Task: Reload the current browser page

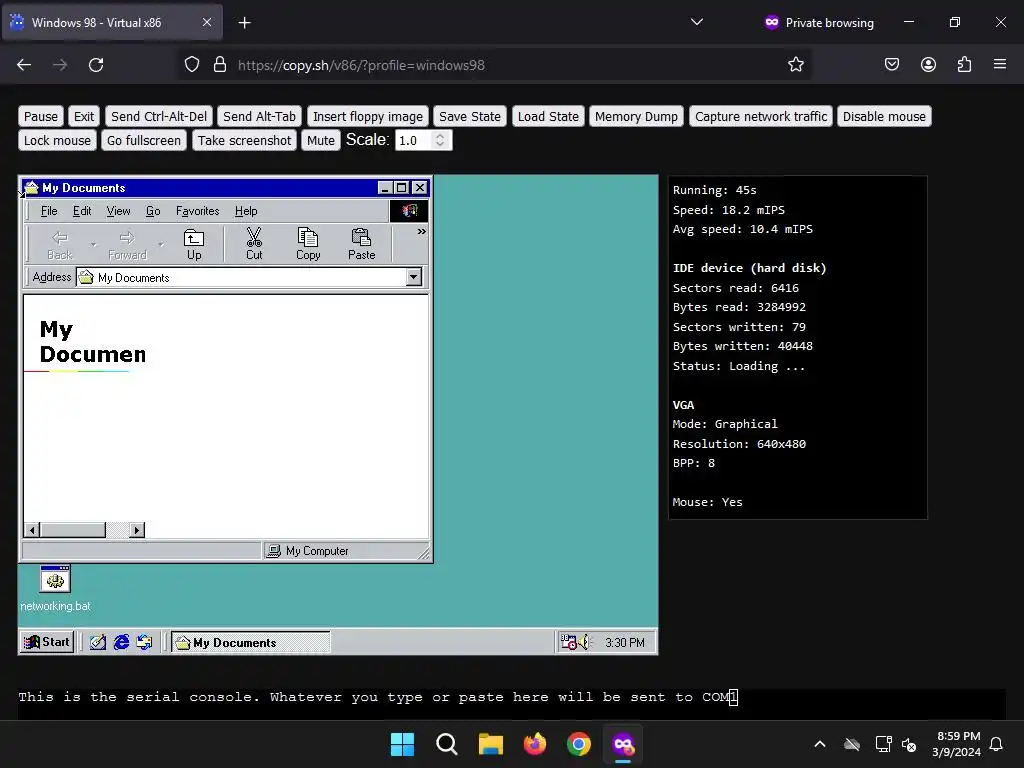Action: (96, 65)
